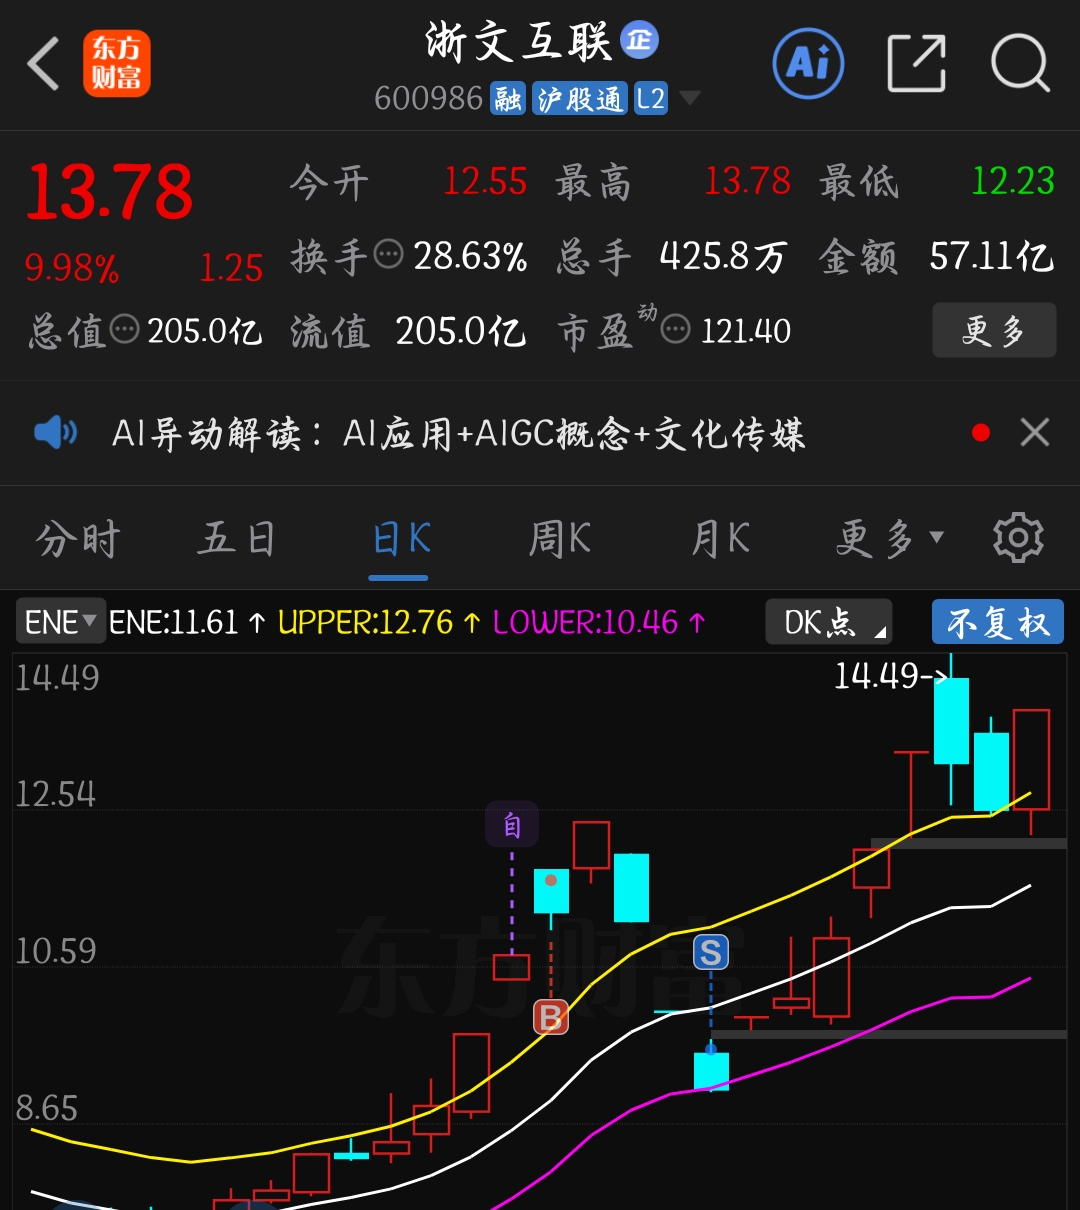Tap the stock name 浙文互联
Viewport: 1080px width, 1210px height.
pos(517,41)
